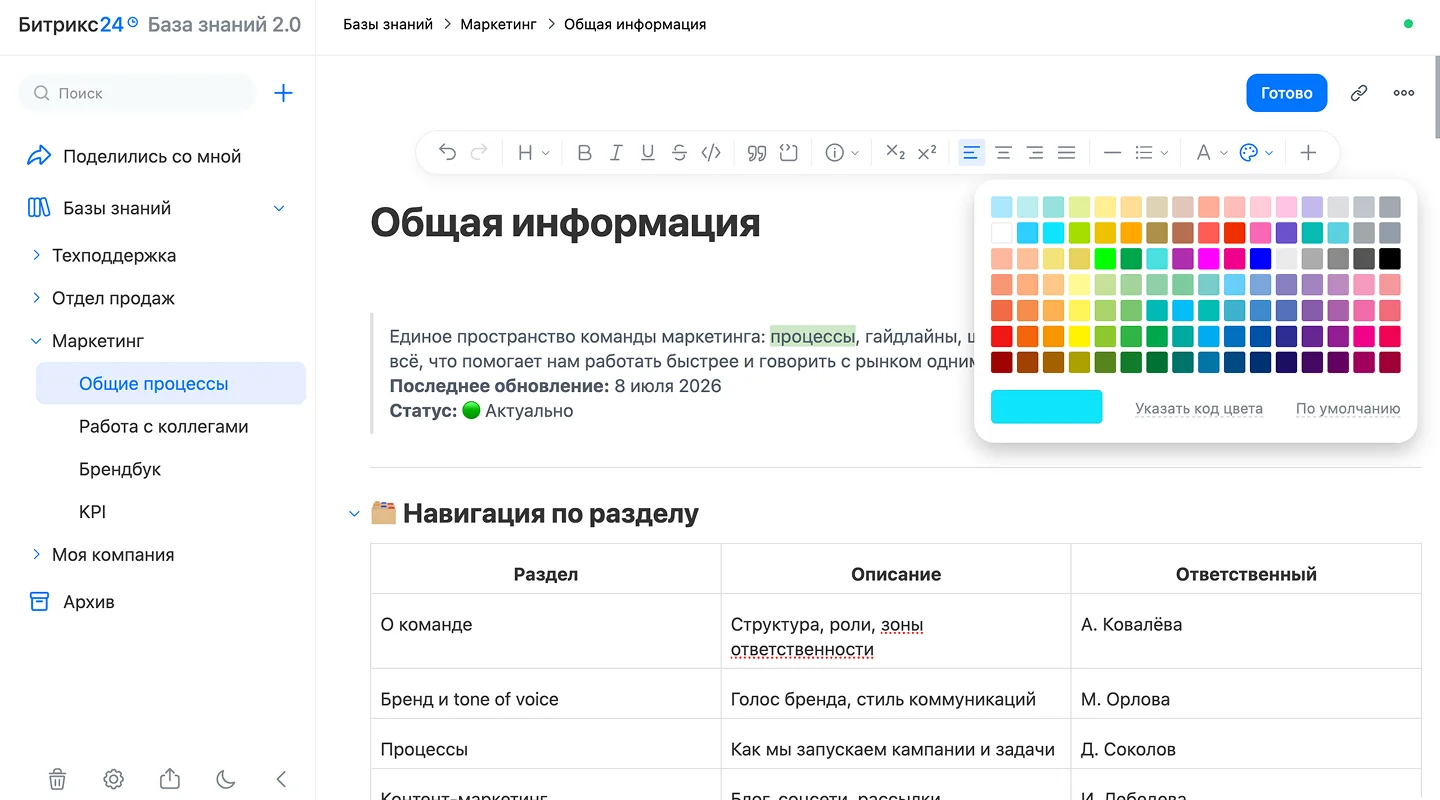Viewport: 1440px width, 800px height.
Task: Click Указать код цвета link
Action: click(1199, 408)
